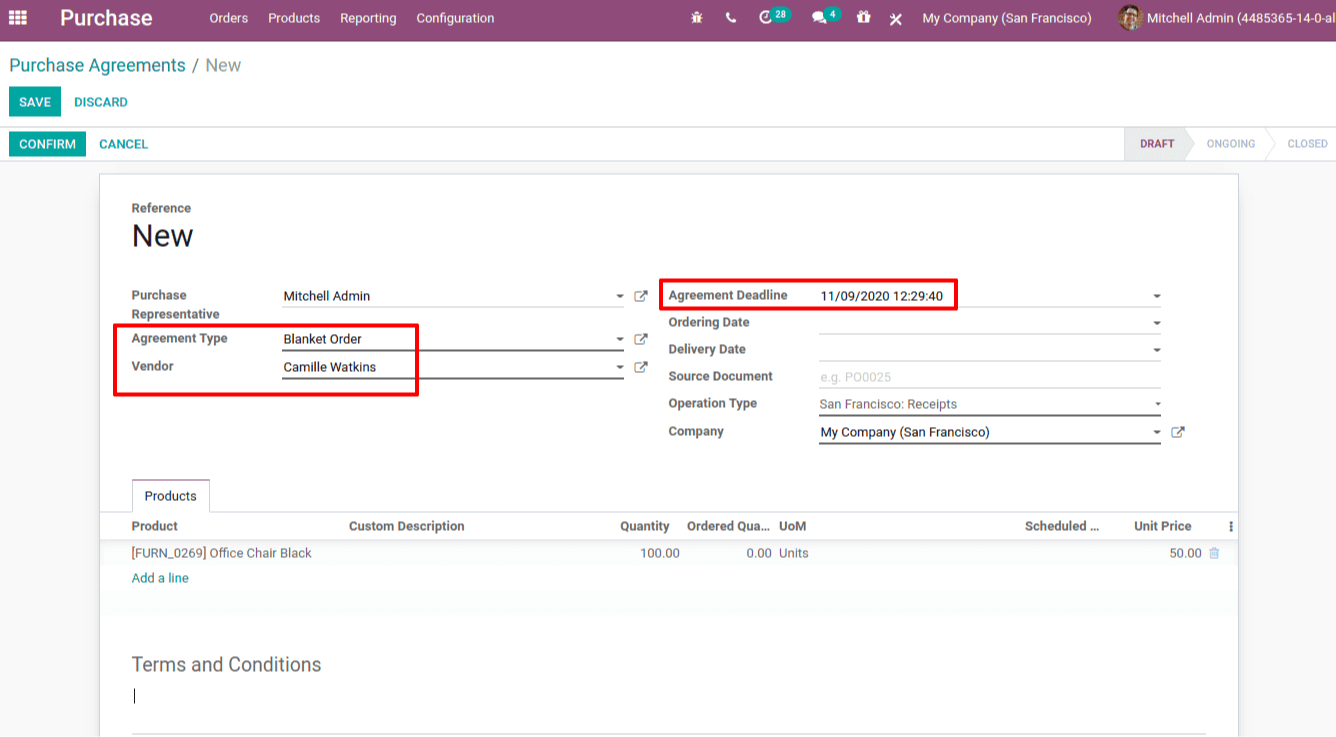Open the Configuration menu

pyautogui.click(x=455, y=18)
